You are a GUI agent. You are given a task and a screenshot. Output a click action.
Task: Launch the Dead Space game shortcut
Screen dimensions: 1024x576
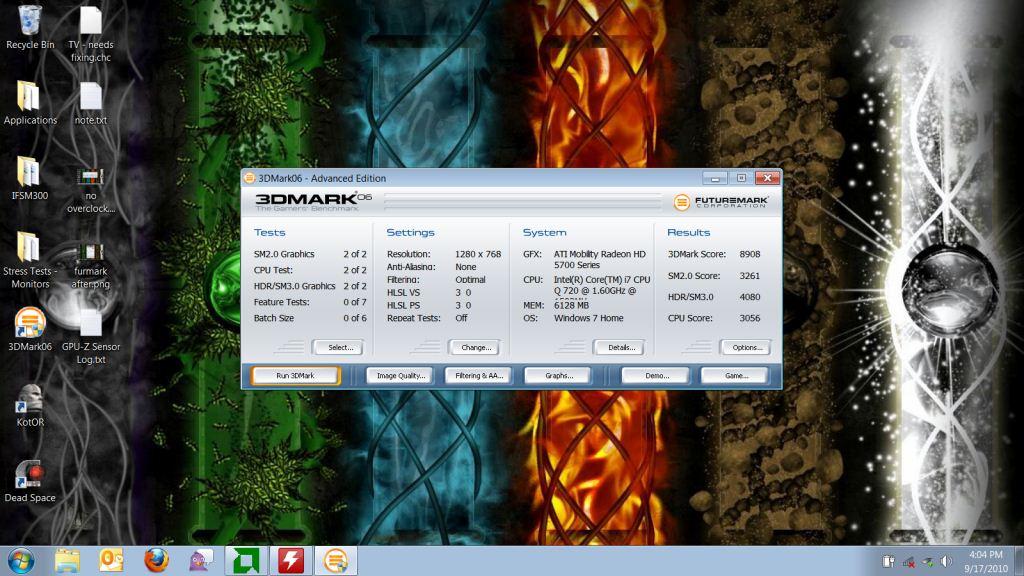point(29,481)
